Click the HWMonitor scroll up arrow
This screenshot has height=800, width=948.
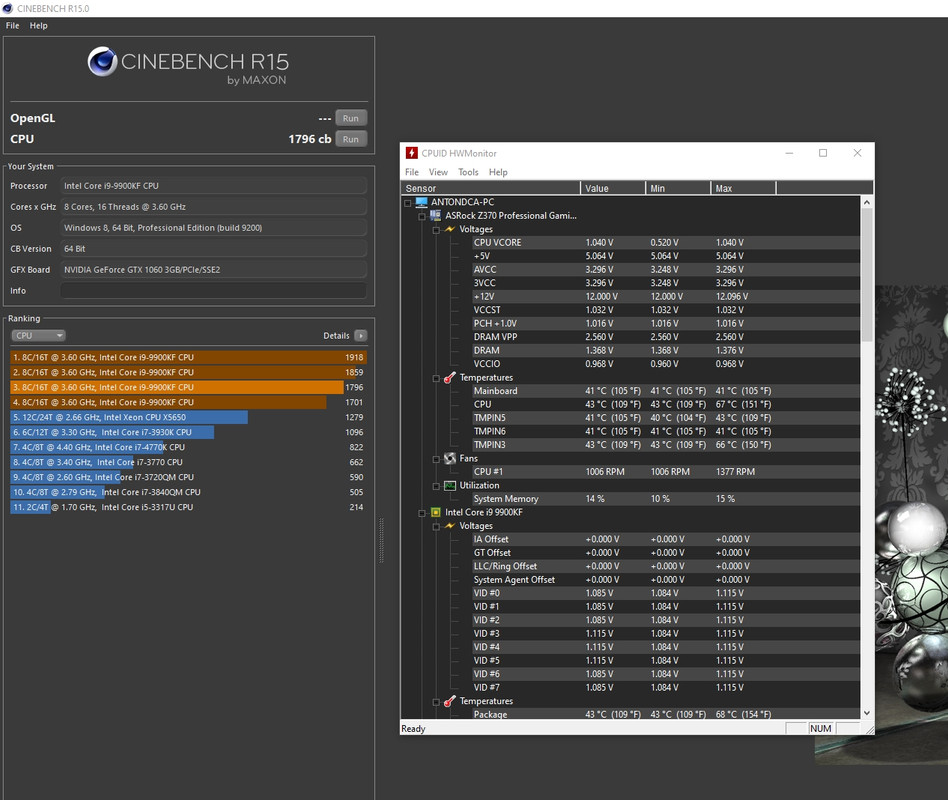866,203
